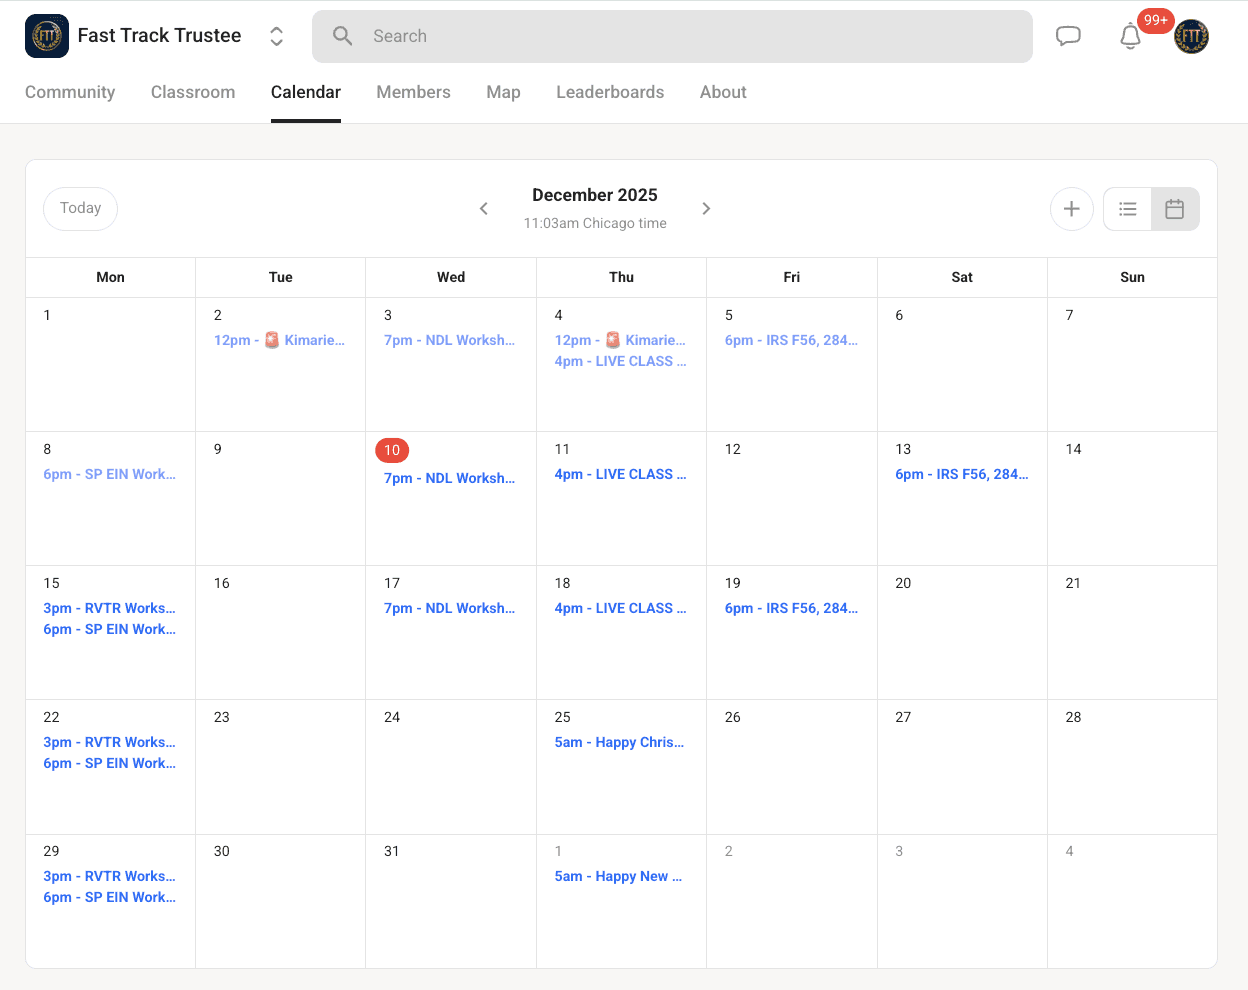Dismiss the 99+ notification badge
Screen dimensions: 1248x990
coord(1155,20)
